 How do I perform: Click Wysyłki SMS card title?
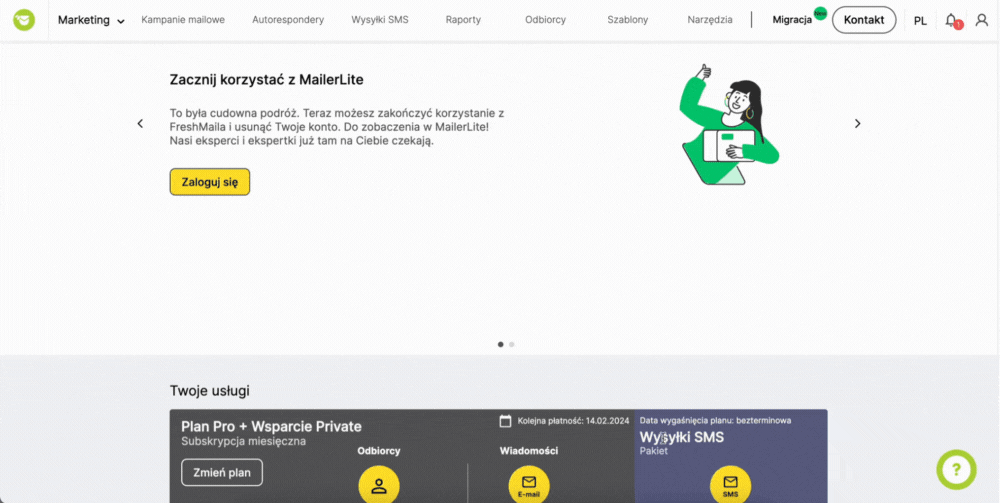(x=682, y=438)
